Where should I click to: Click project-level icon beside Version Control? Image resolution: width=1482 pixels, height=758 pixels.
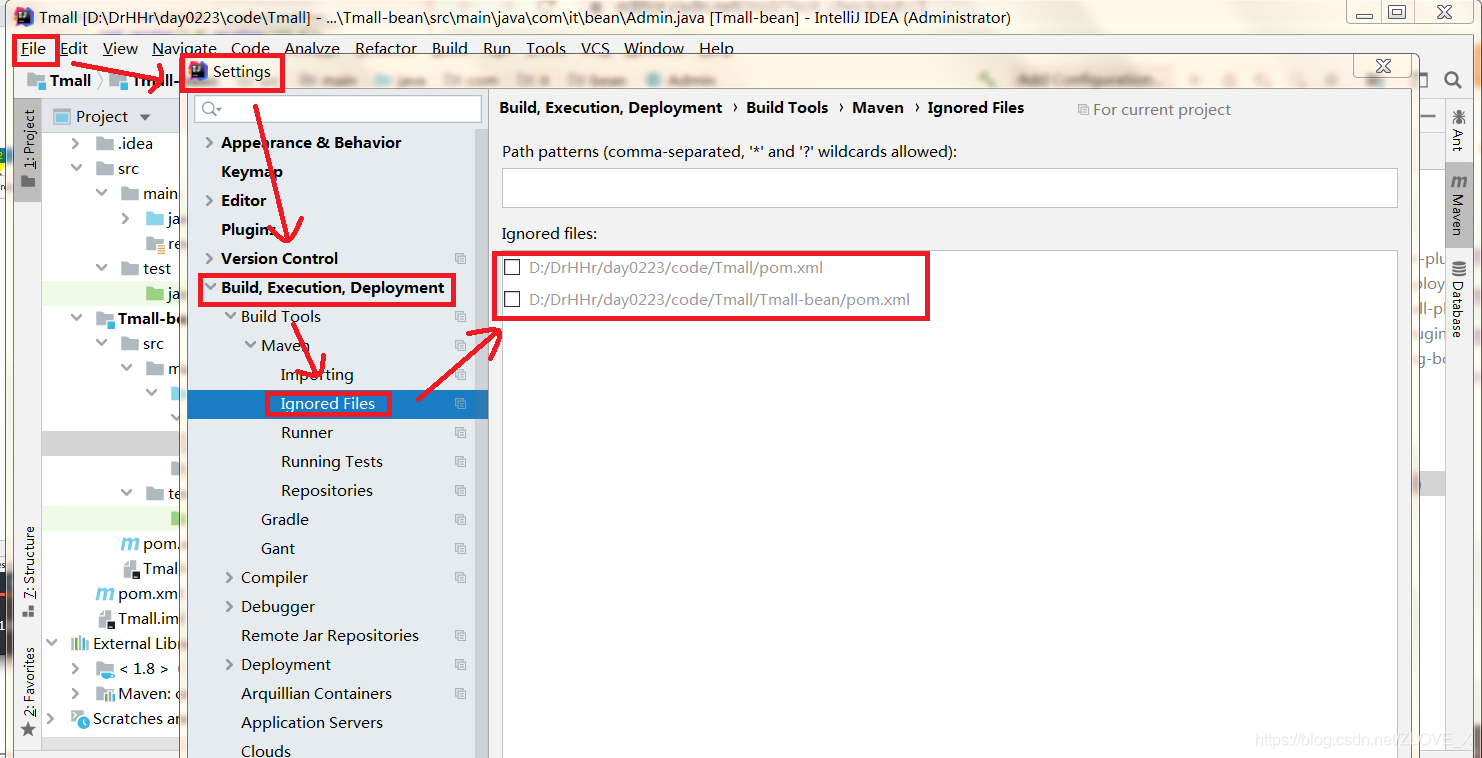(x=460, y=259)
